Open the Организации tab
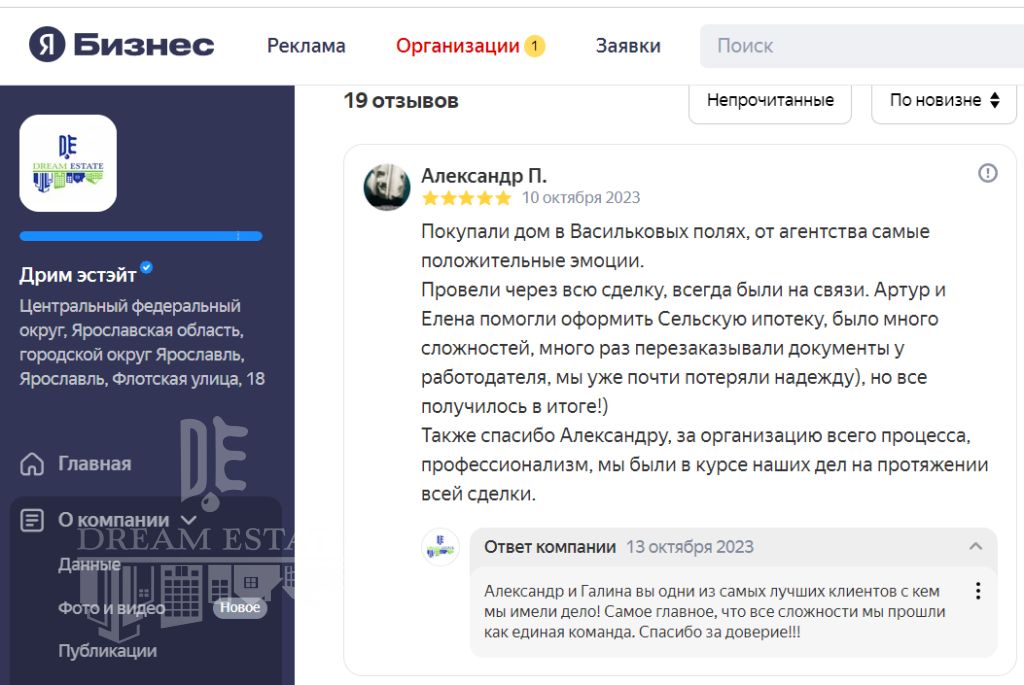1024x685 pixels. tap(458, 46)
